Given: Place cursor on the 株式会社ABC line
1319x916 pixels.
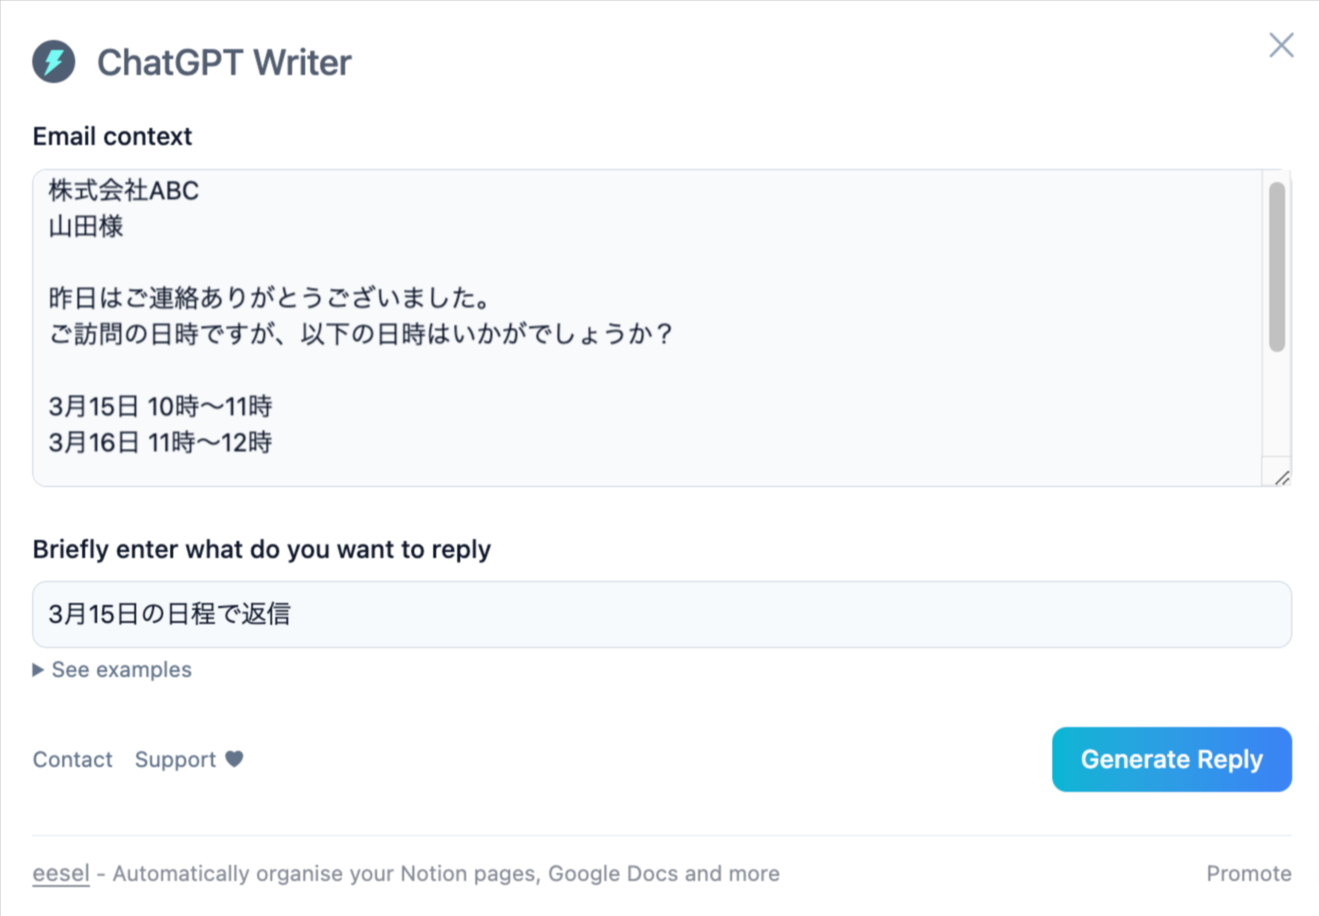Looking at the screenshot, I should (124, 191).
